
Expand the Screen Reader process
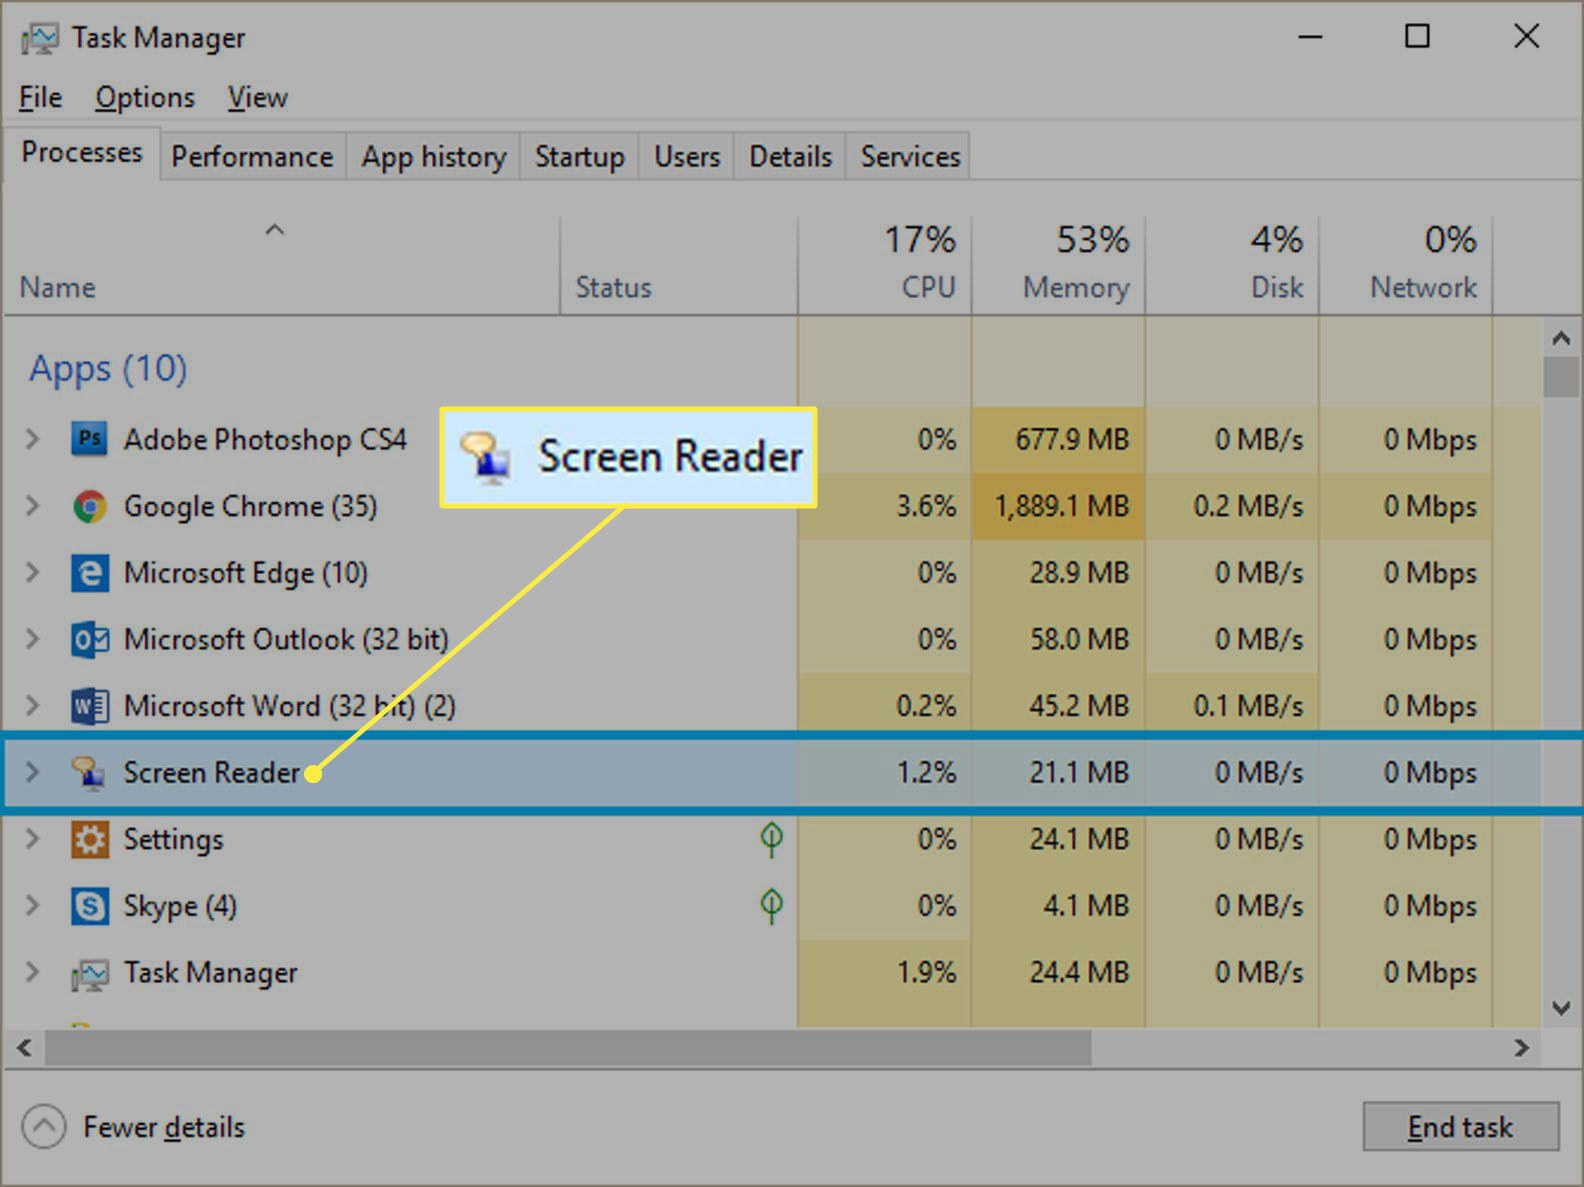click(32, 773)
